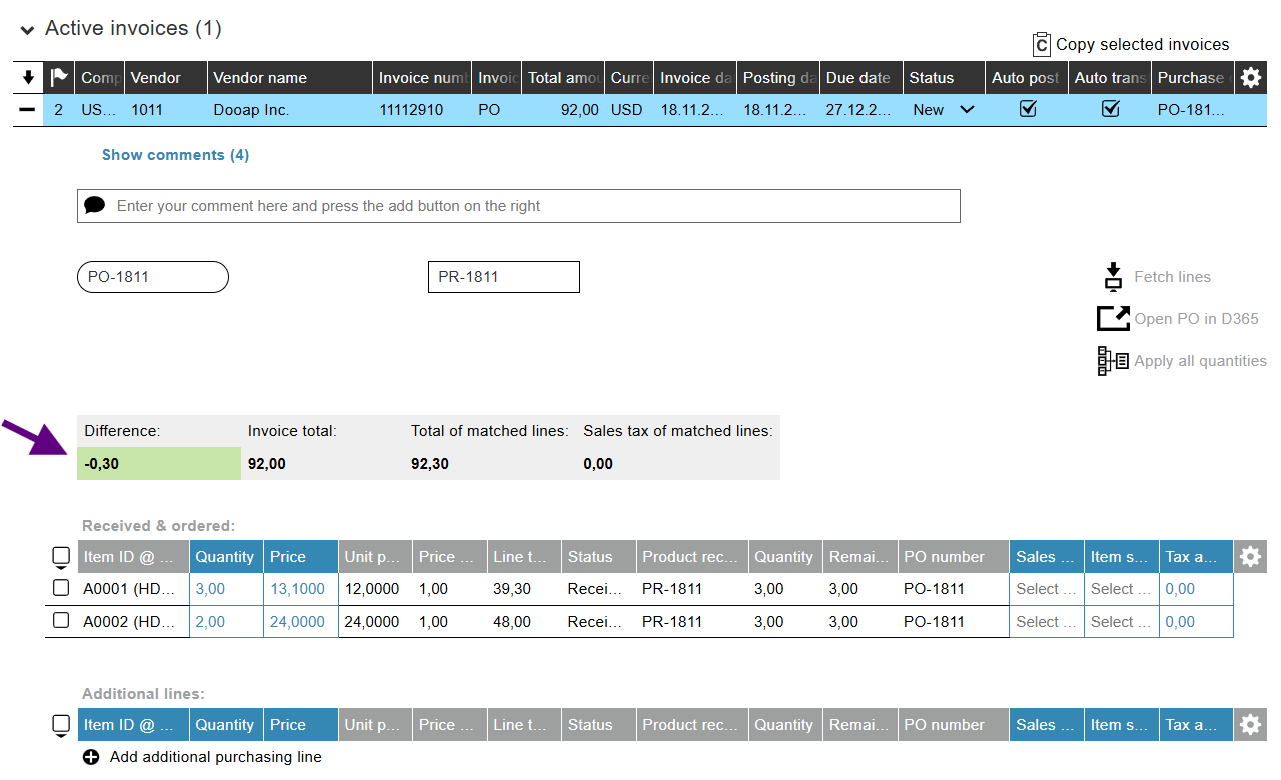Open column settings gear on the invoice grid
The height and width of the screenshot is (780, 1281).
(x=1251, y=77)
